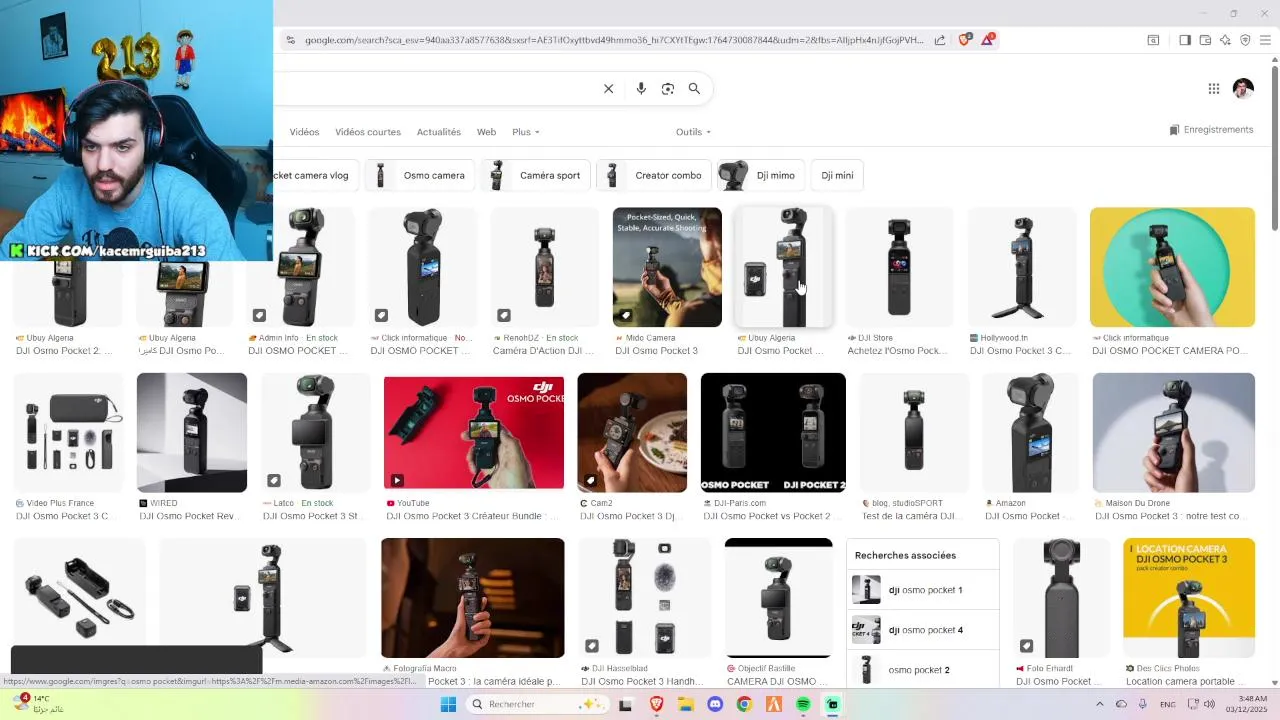Image resolution: width=1280 pixels, height=720 pixels.
Task: Toggle the browser sidebar panel icon
Action: [x=1185, y=40]
